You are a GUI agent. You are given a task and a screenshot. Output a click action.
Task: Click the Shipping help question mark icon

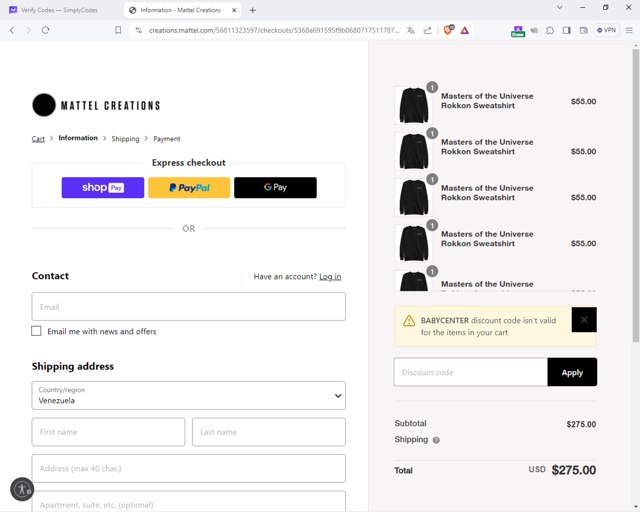[436, 440]
